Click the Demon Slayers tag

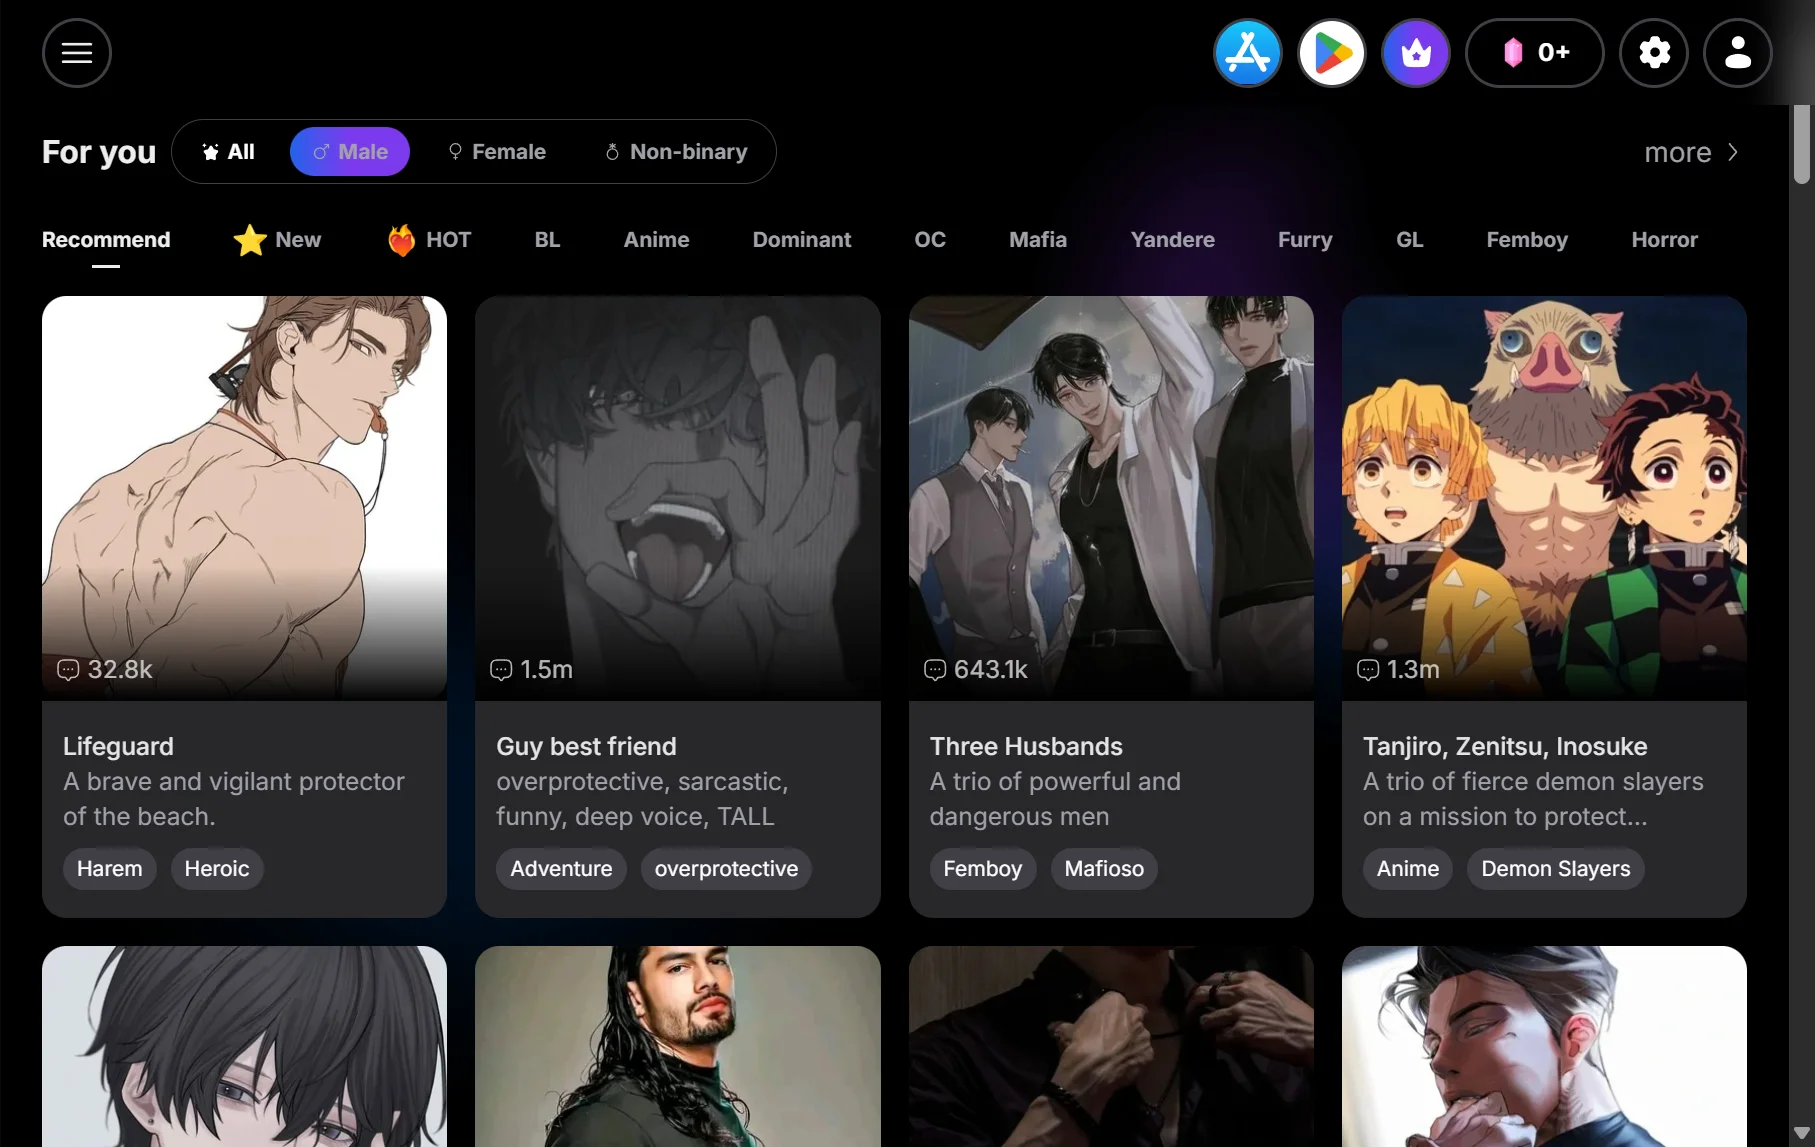coord(1555,869)
